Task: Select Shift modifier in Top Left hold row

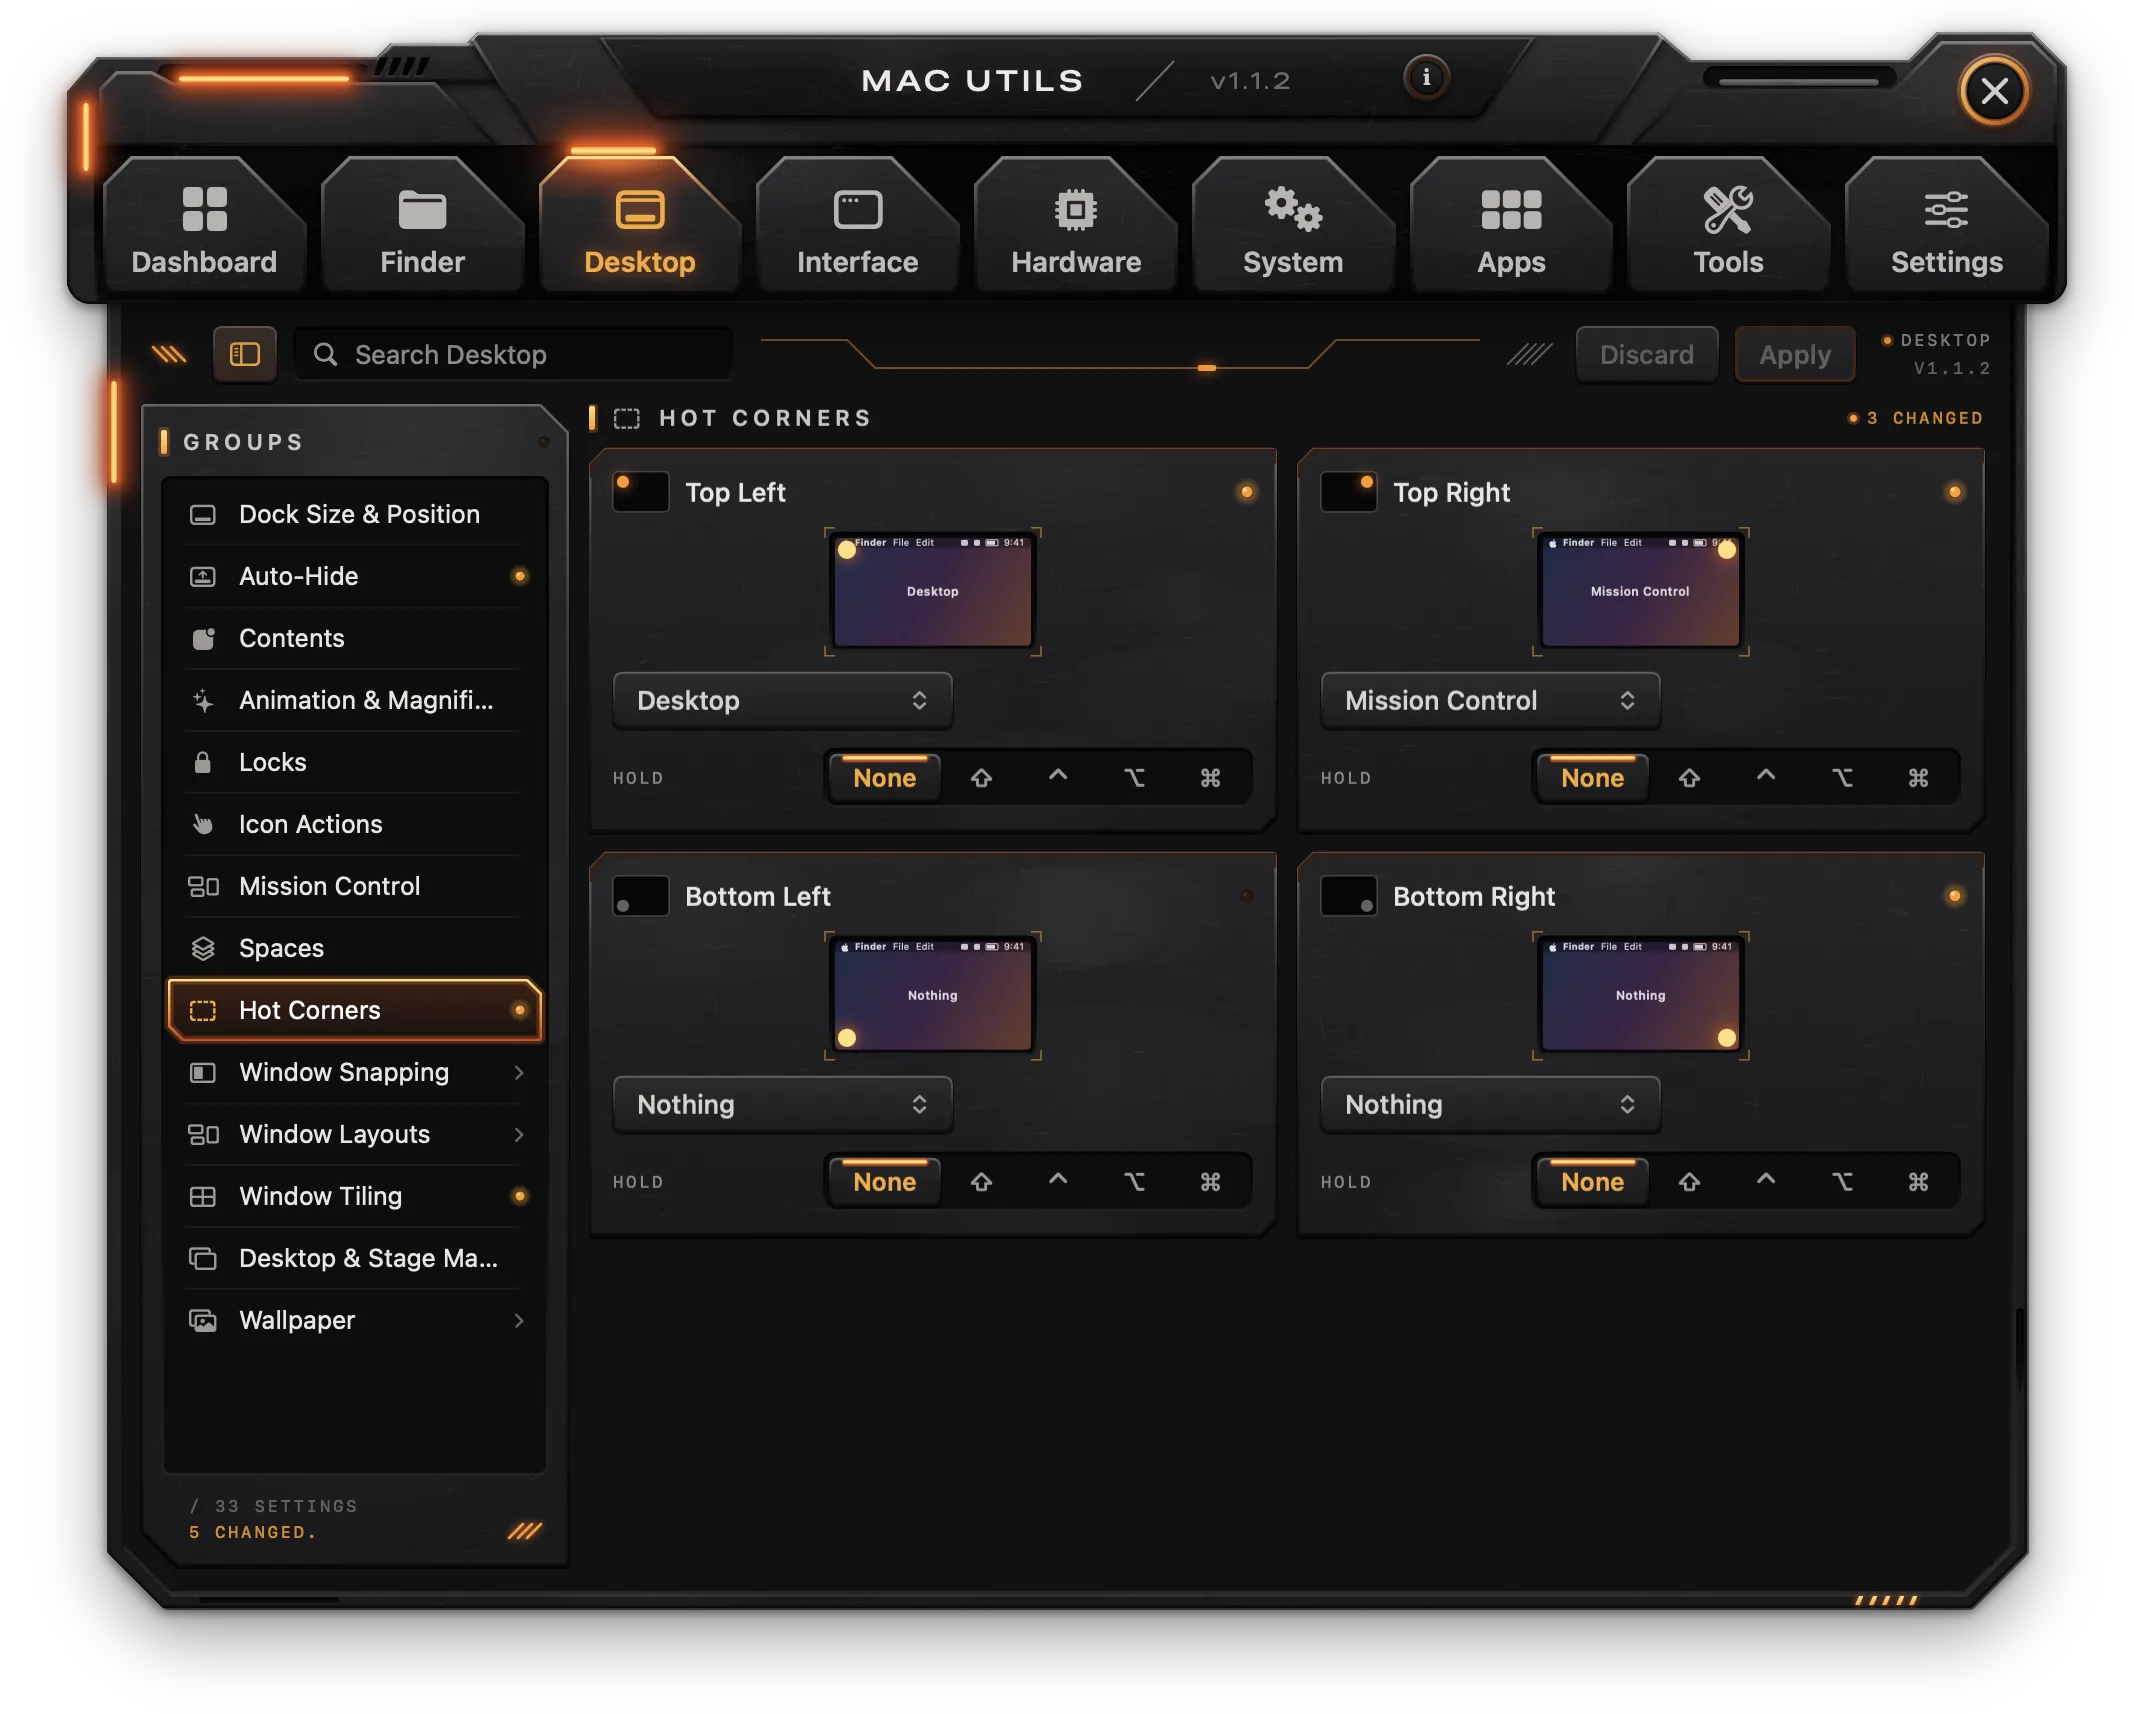Action: 981,778
